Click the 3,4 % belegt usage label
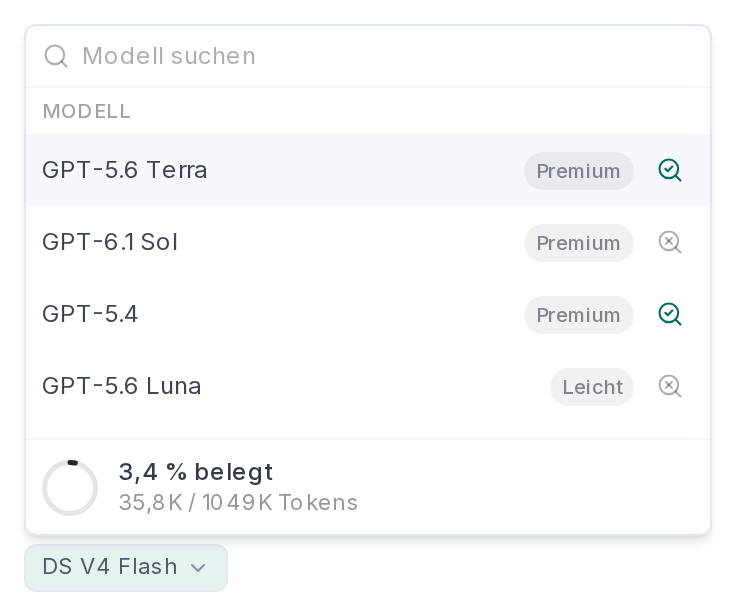Screen dimensions: 736x616 196,472
